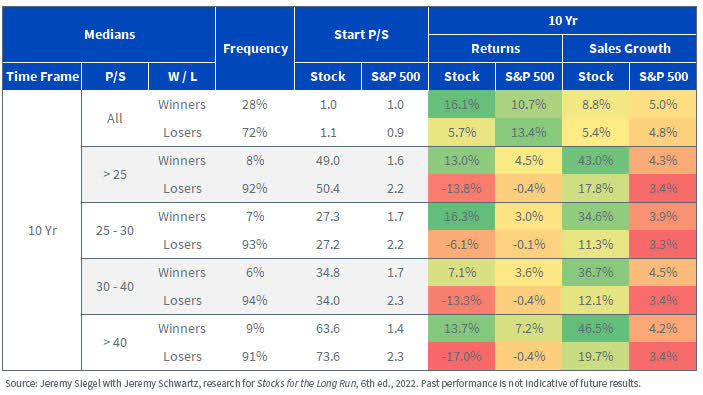Select the Sales Growth header cell

(x=629, y=48)
